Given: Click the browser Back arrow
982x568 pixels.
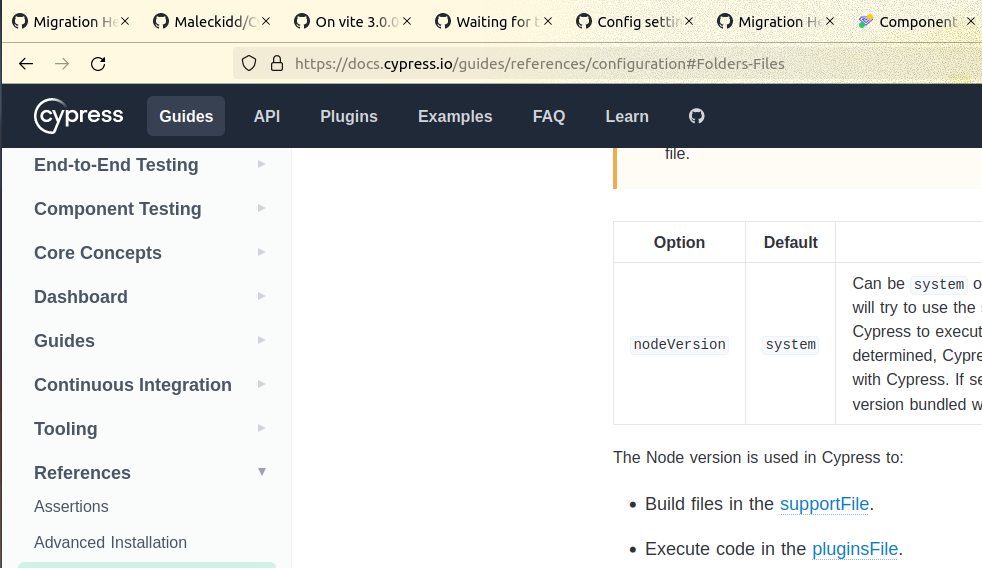Looking at the screenshot, I should [x=26, y=63].
